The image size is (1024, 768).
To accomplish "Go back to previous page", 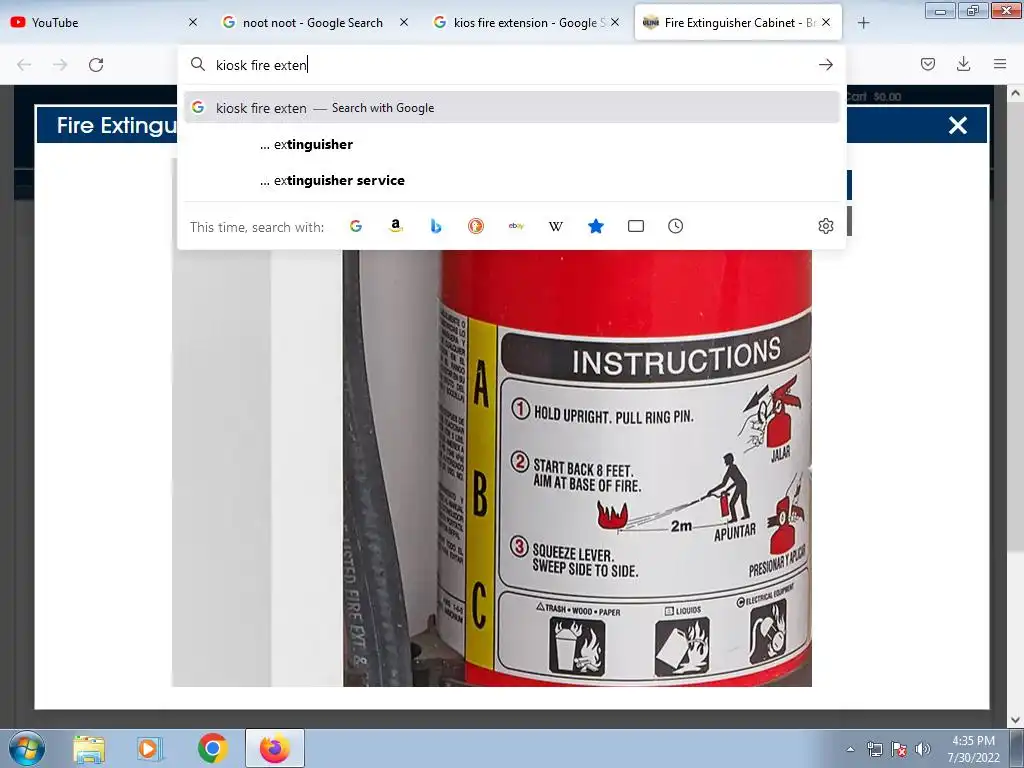I will (x=24, y=65).
